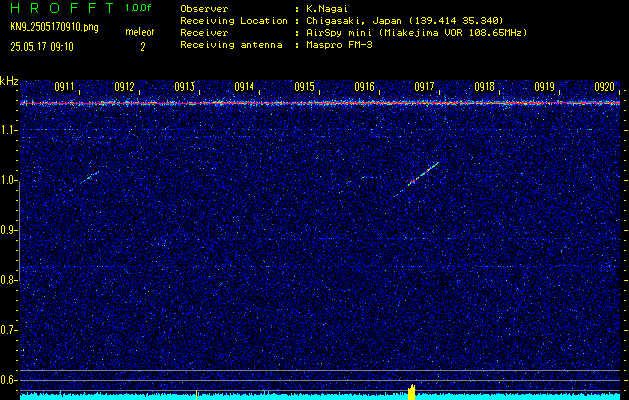Click the 0.8 frequency axis label

point(8,280)
